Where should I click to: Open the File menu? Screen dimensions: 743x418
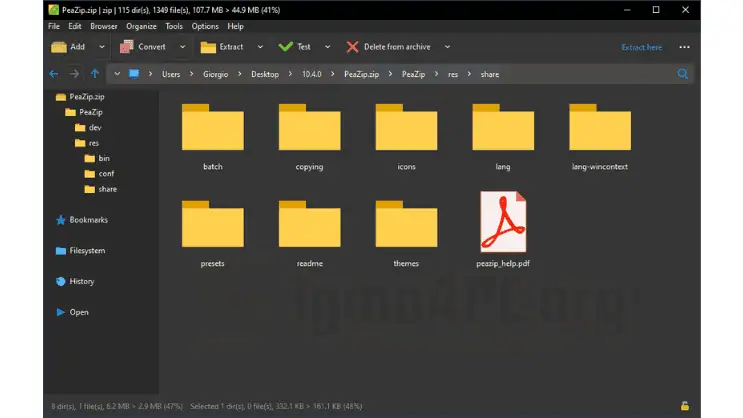pyautogui.click(x=54, y=26)
